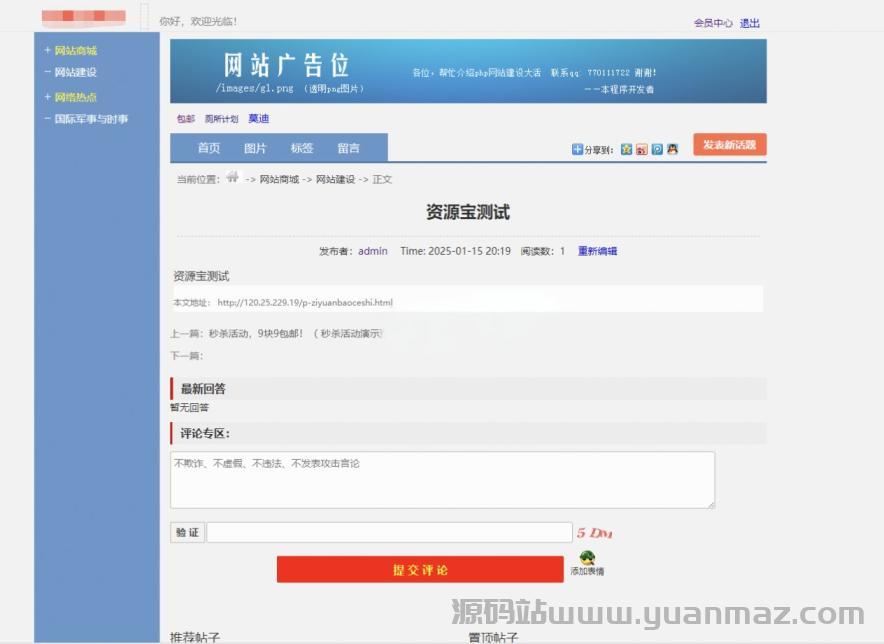This screenshot has height=644, width=884.
Task: Share via the red Weibo icon
Action: click(642, 149)
